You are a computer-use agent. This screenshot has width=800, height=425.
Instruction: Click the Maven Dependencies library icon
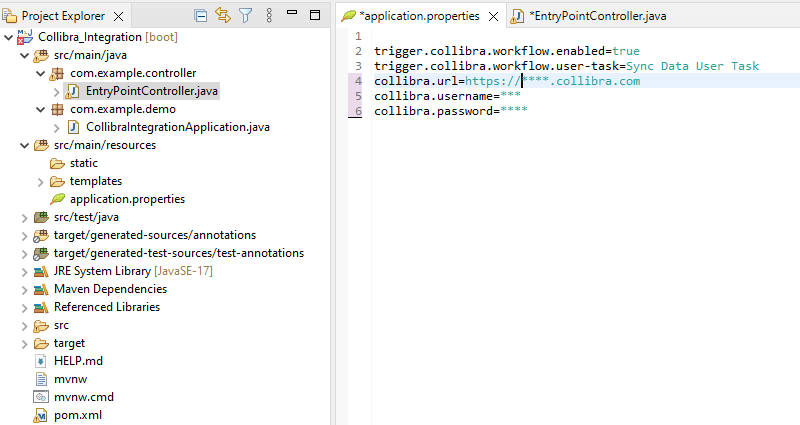41,290
